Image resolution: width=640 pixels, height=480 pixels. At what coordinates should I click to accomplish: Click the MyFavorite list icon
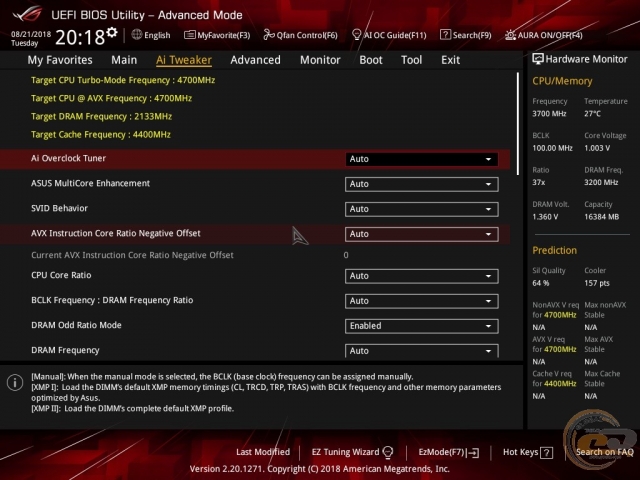(189, 35)
